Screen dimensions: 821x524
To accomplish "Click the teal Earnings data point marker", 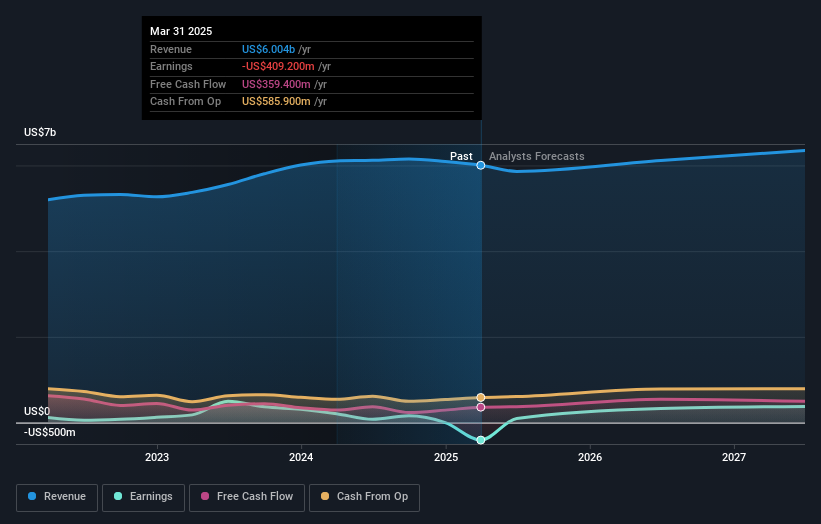I will pos(481,440).
